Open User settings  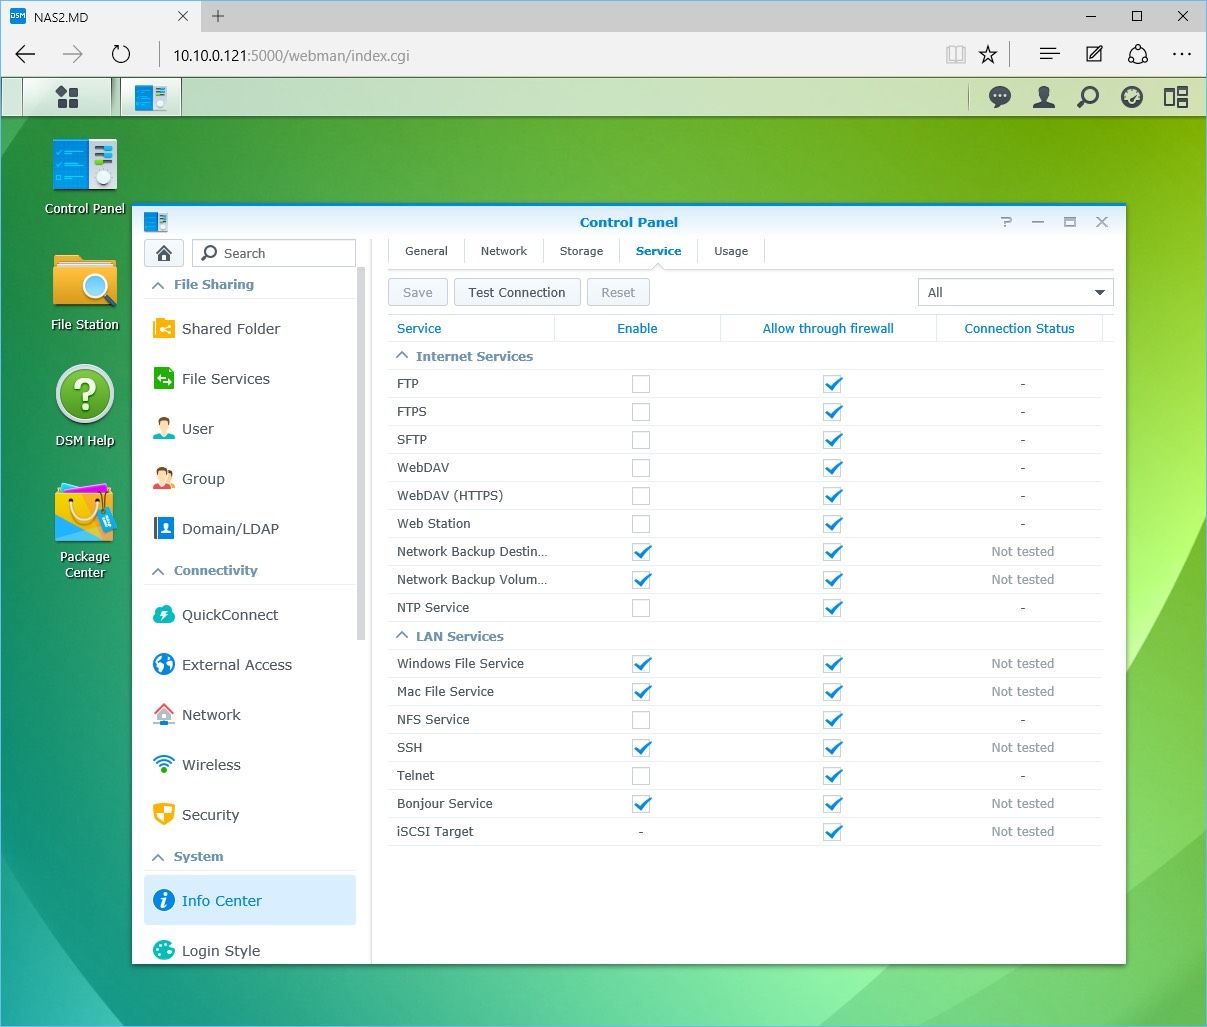click(x=250, y=429)
